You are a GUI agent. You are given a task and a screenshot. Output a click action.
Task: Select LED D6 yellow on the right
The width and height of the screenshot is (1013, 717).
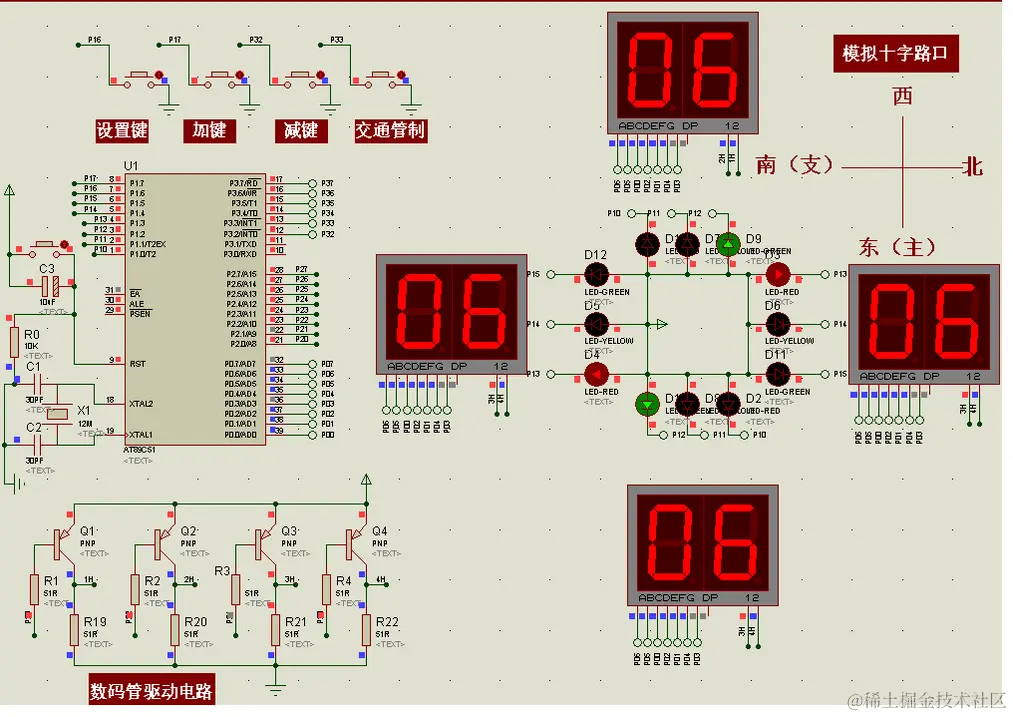pos(778,324)
